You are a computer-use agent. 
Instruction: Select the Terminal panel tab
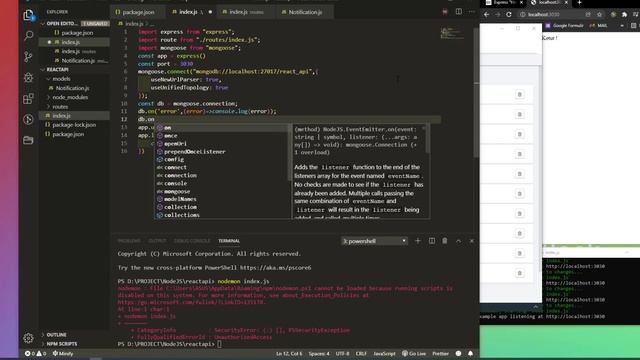[229, 241]
